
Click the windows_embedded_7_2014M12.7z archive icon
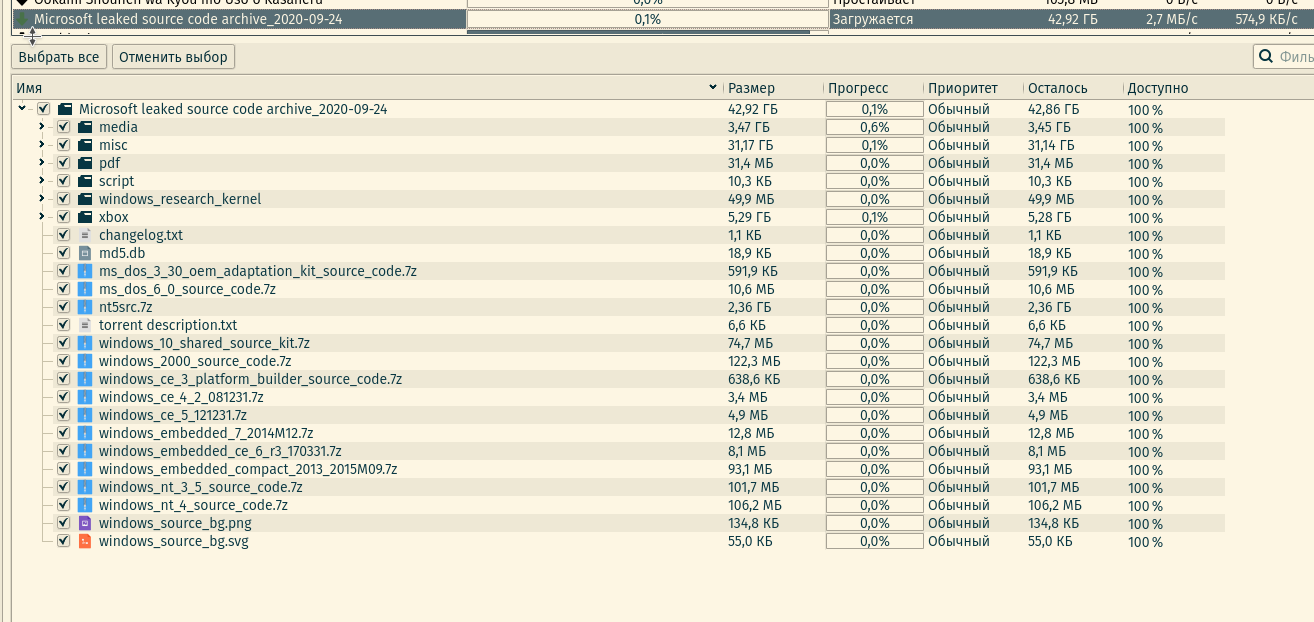(85, 433)
